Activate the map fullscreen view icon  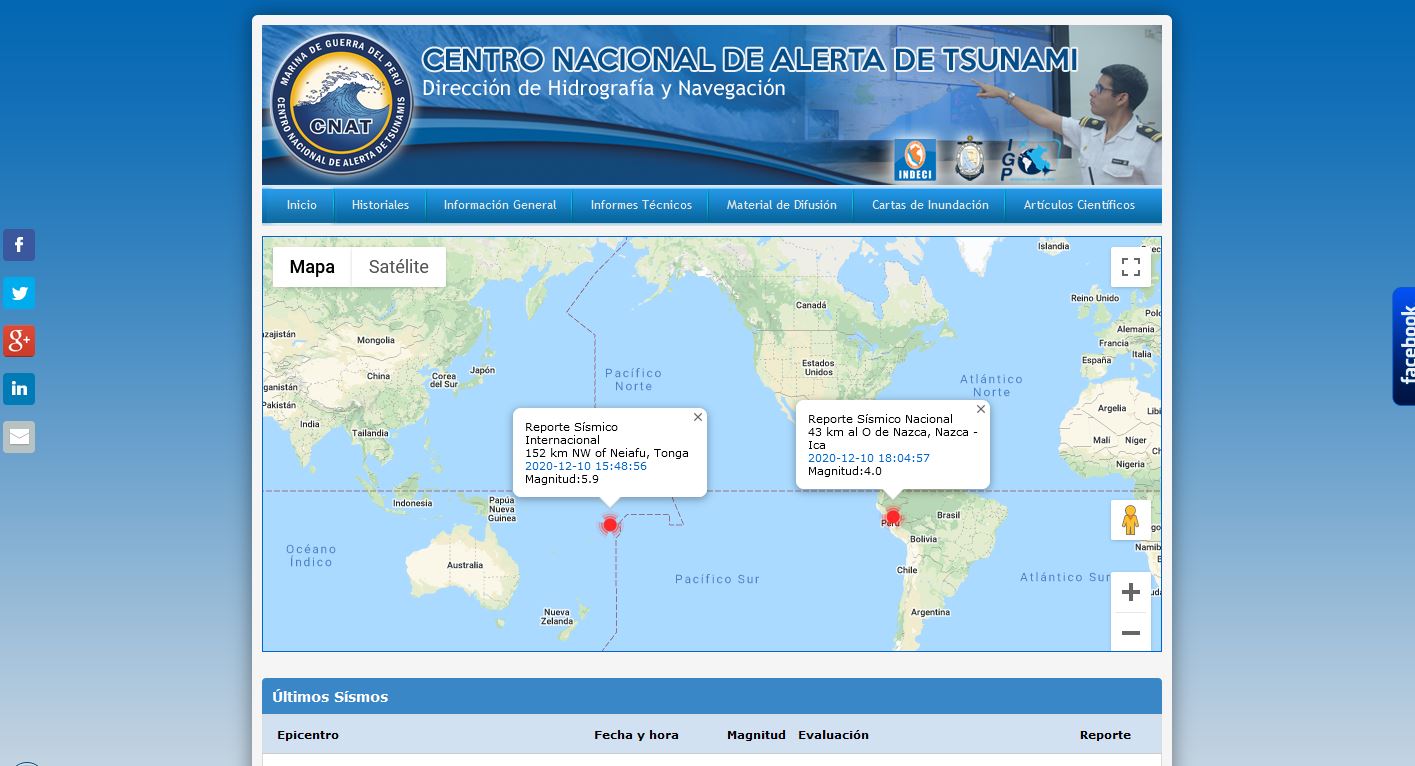[x=1131, y=267]
